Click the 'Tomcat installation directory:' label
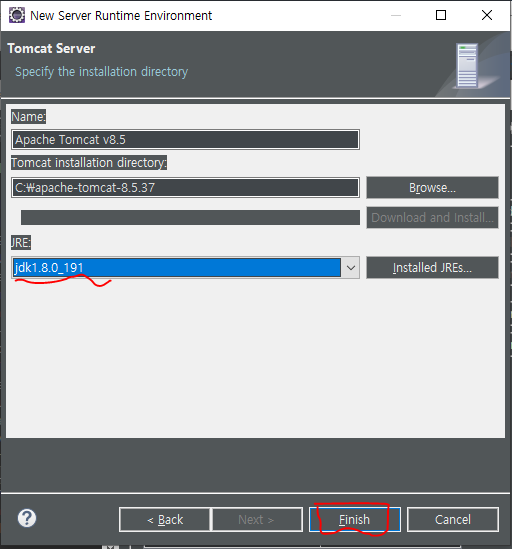This screenshot has height=549, width=512. [89, 163]
